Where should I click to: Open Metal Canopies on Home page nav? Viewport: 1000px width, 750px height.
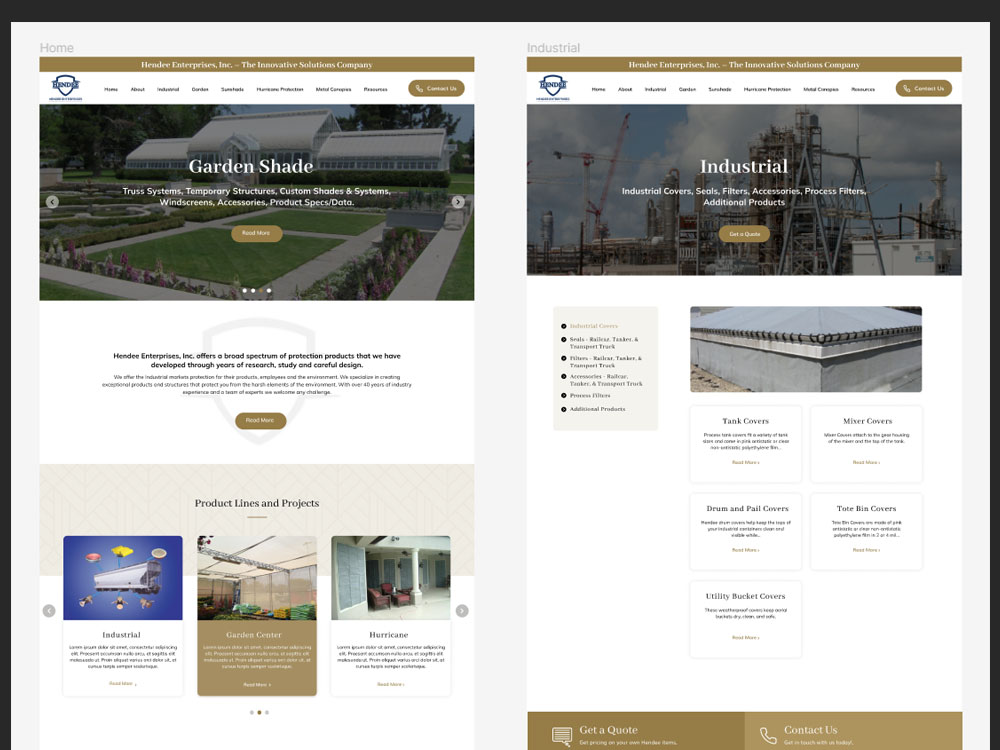[334, 89]
